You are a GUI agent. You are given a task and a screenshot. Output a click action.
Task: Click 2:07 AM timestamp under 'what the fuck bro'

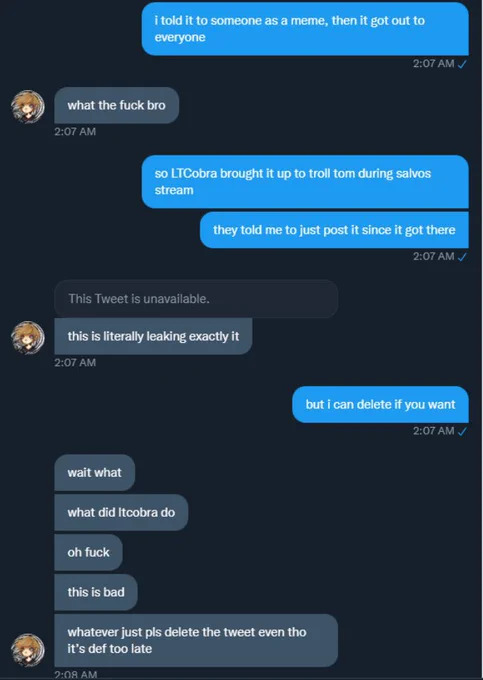(75, 131)
